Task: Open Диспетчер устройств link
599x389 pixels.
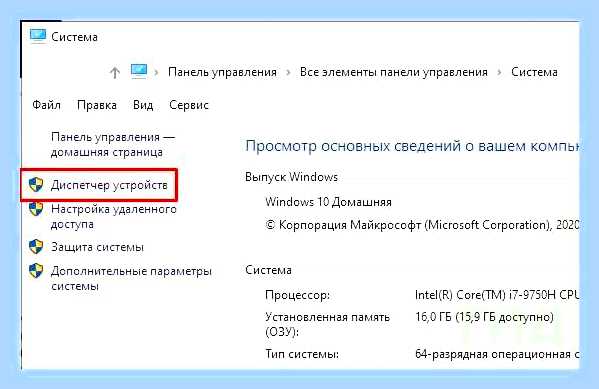Action: click(109, 185)
